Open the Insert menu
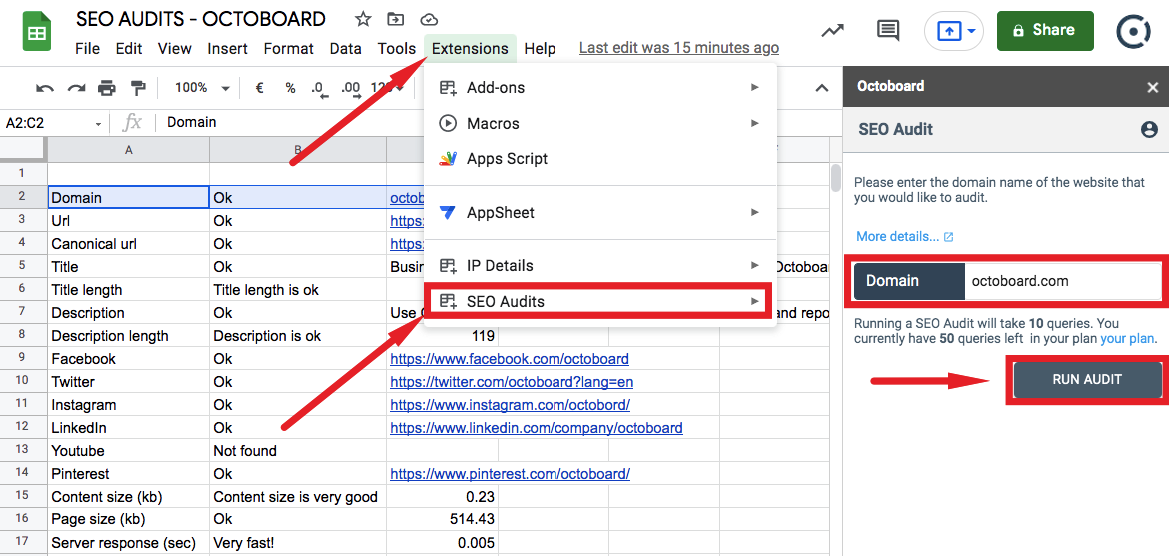This screenshot has width=1169, height=556. click(x=227, y=48)
